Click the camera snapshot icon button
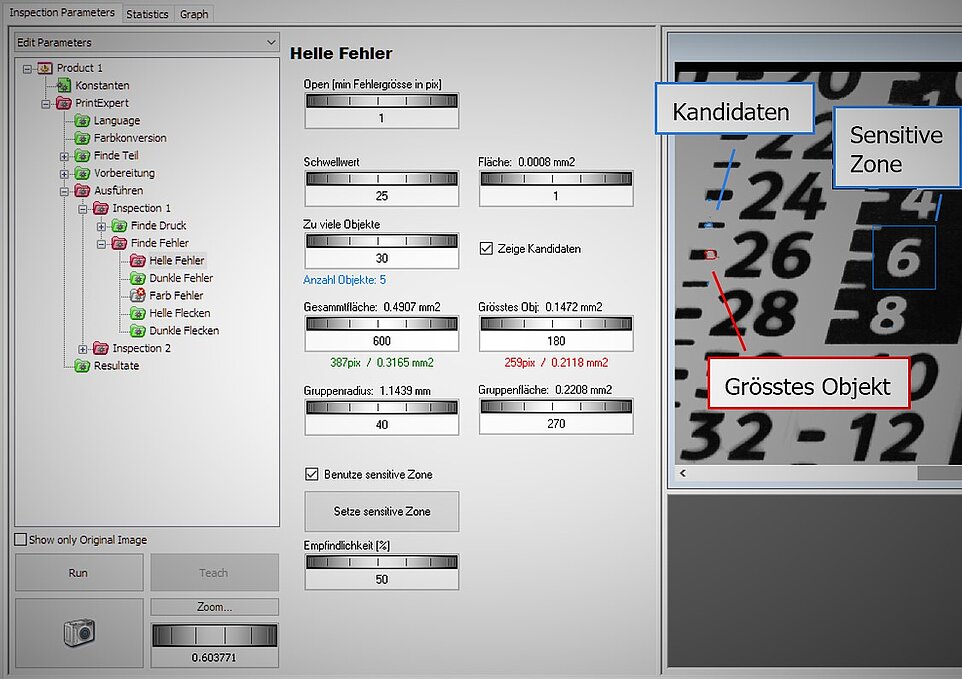The height and width of the screenshot is (679, 962). (x=79, y=632)
